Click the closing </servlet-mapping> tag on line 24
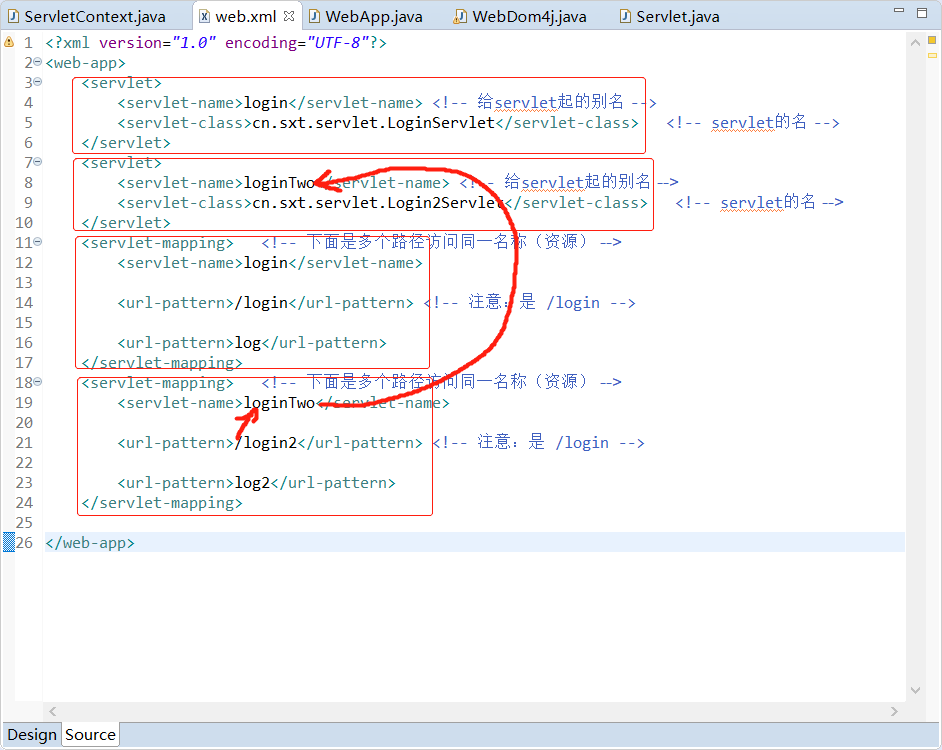The height and width of the screenshot is (750, 942). [162, 503]
